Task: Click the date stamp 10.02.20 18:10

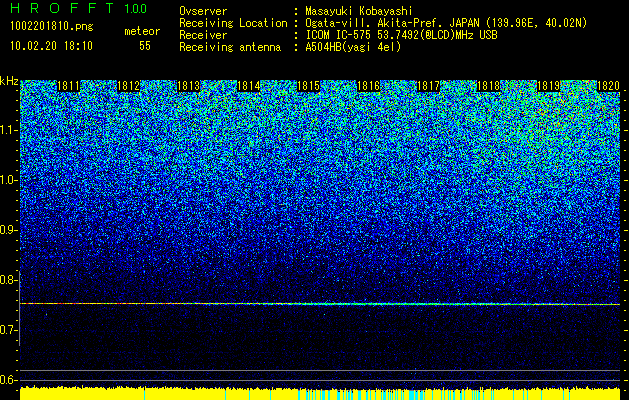Action: (51, 46)
